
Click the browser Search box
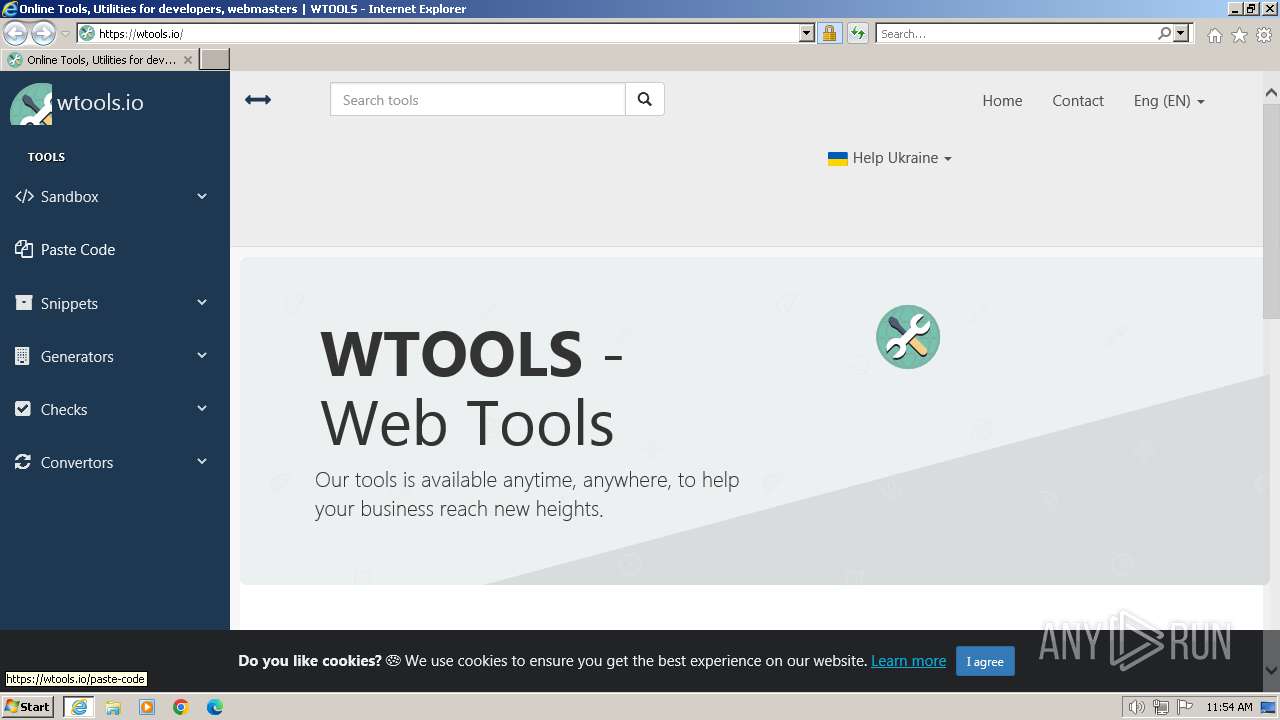point(1015,33)
